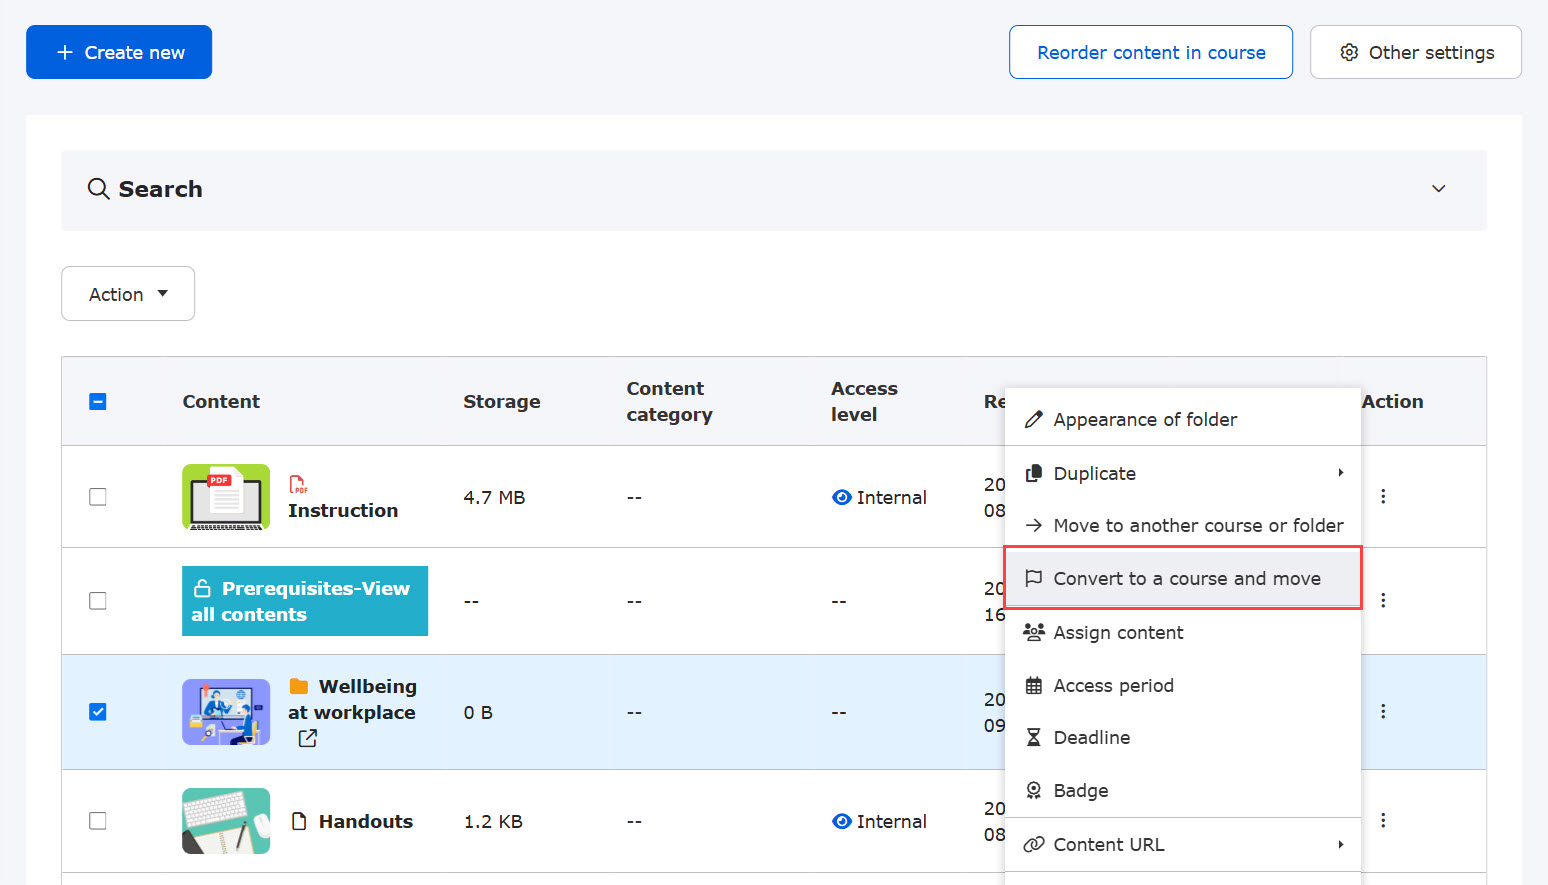Check the Instruction row checkbox

click(x=98, y=497)
